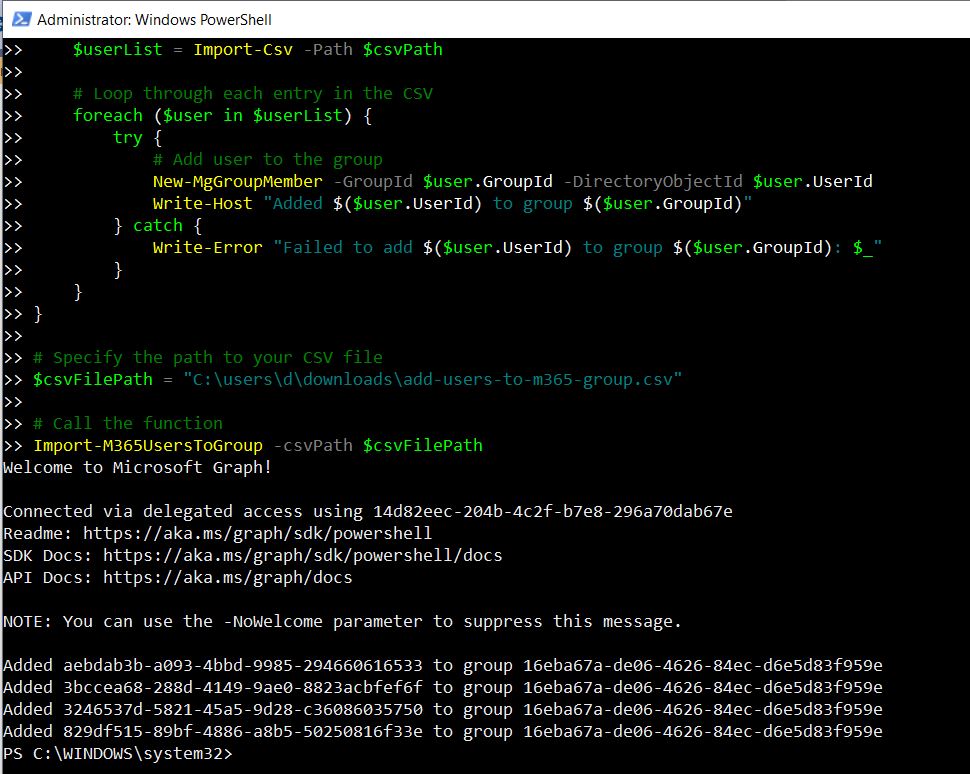The width and height of the screenshot is (970, 774).
Task: Click the foreach keyword in the loop
Action: [x=108, y=115]
